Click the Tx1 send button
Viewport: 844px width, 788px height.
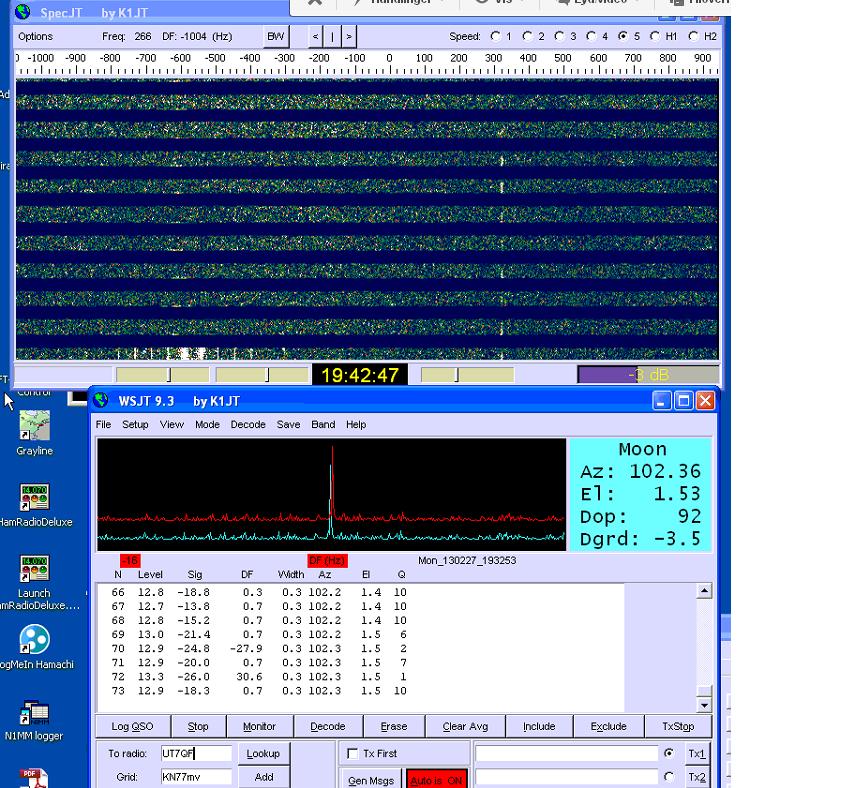point(697,754)
